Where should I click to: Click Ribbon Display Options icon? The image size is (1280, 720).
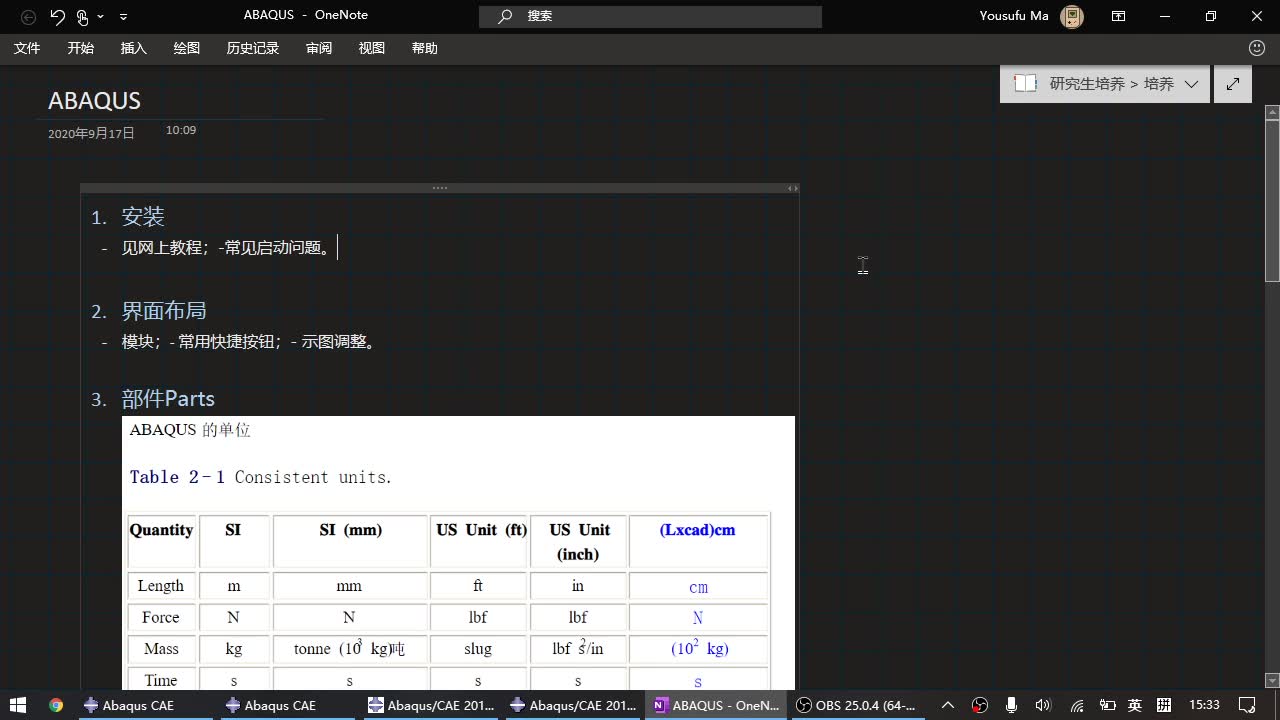click(x=1119, y=16)
